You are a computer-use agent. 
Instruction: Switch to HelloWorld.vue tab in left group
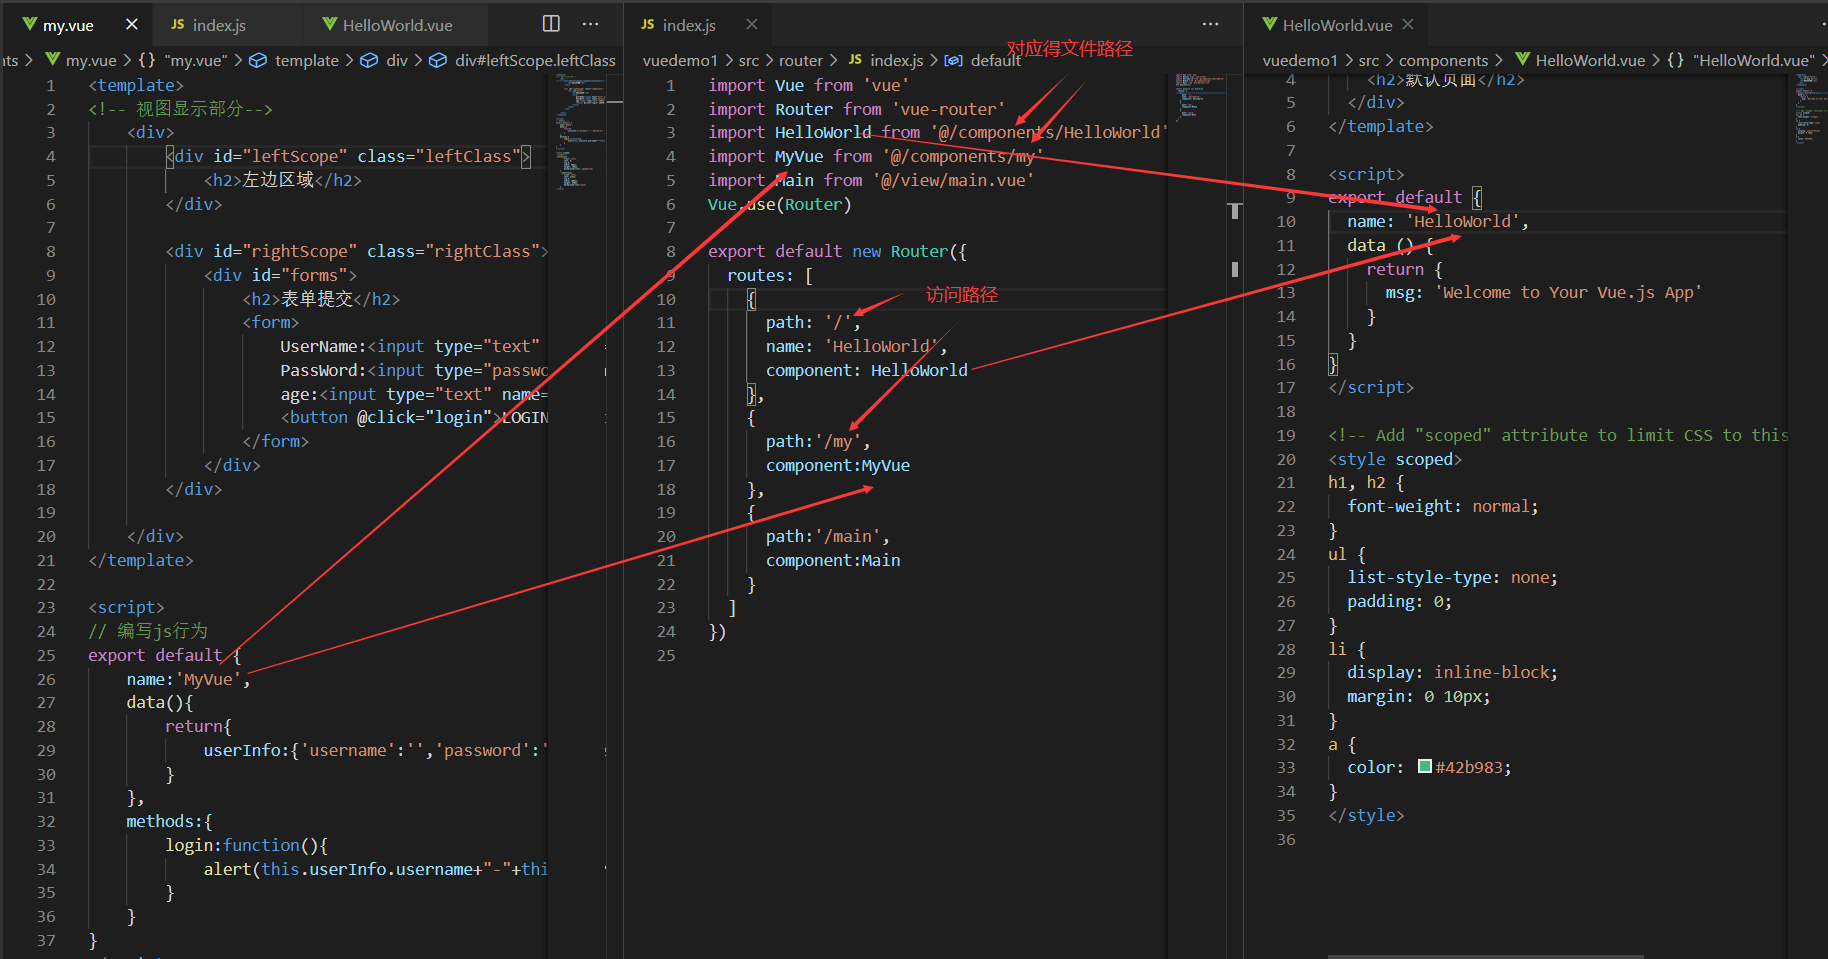pos(397,25)
